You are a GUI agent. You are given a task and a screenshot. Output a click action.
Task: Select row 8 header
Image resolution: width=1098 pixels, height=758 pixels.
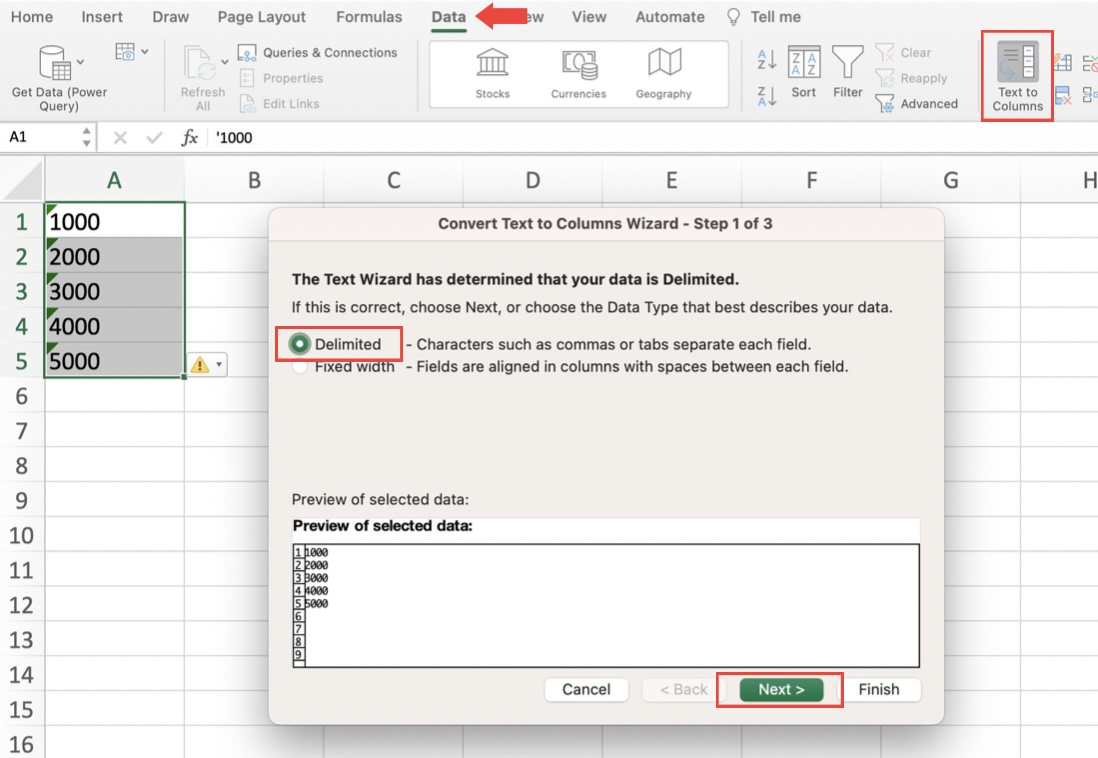[x=22, y=466]
